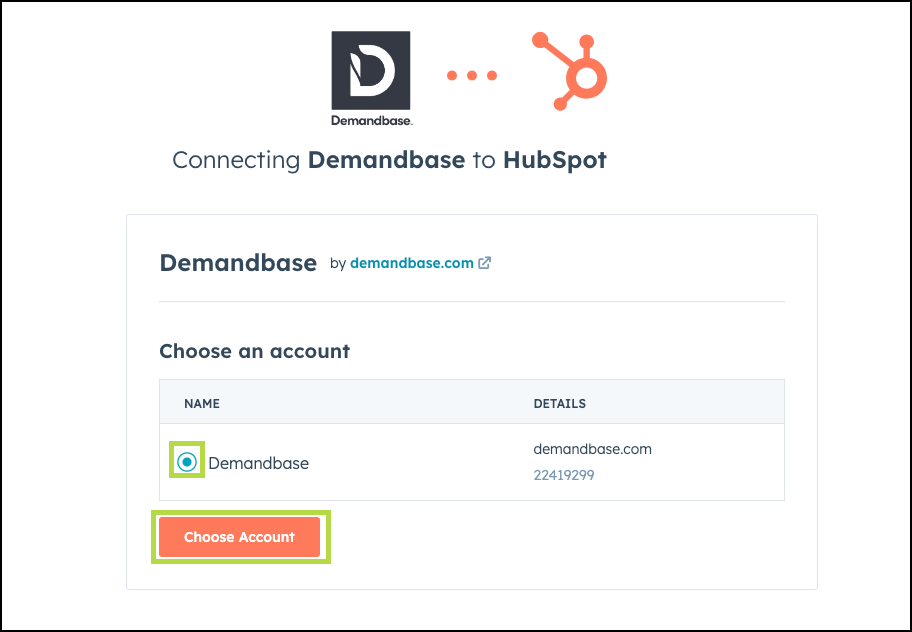The image size is (912, 632).
Task: Click the HubSpot sprocket logo
Action: [x=570, y=71]
